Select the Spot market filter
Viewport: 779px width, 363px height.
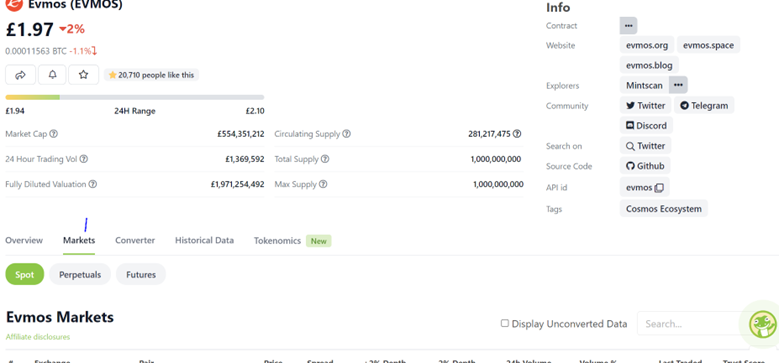(x=24, y=275)
